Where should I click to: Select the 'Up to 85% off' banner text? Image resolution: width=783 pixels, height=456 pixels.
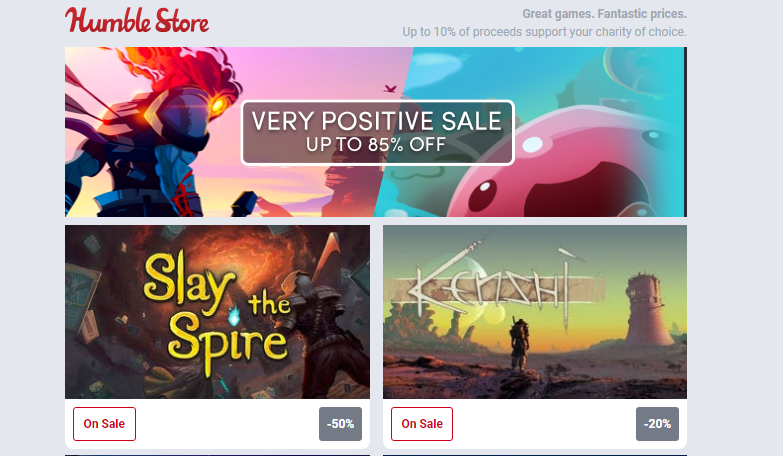[376, 145]
